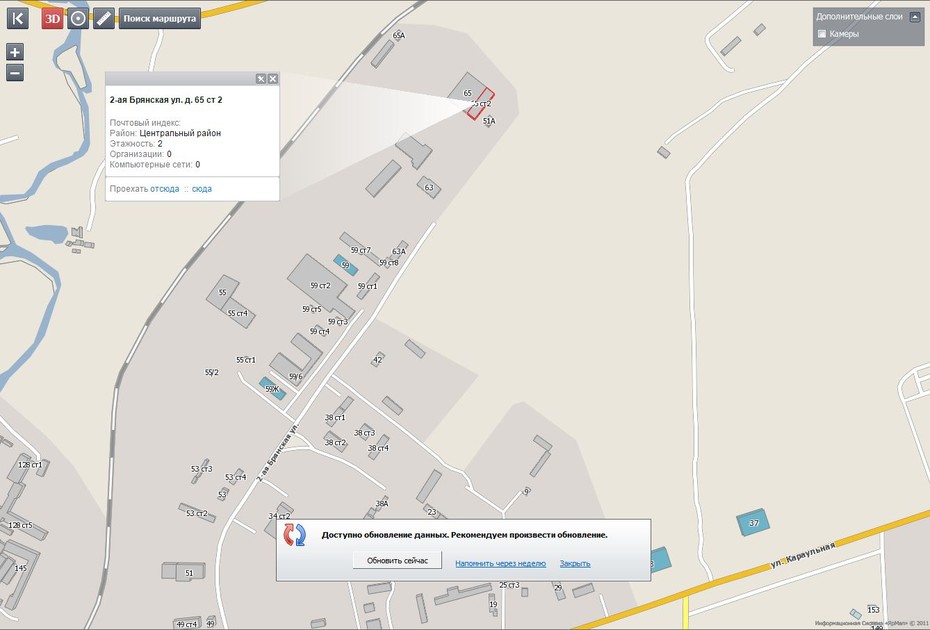
Task: Click the '2-ая Брянская ул.' street label
Action: [x=278, y=453]
